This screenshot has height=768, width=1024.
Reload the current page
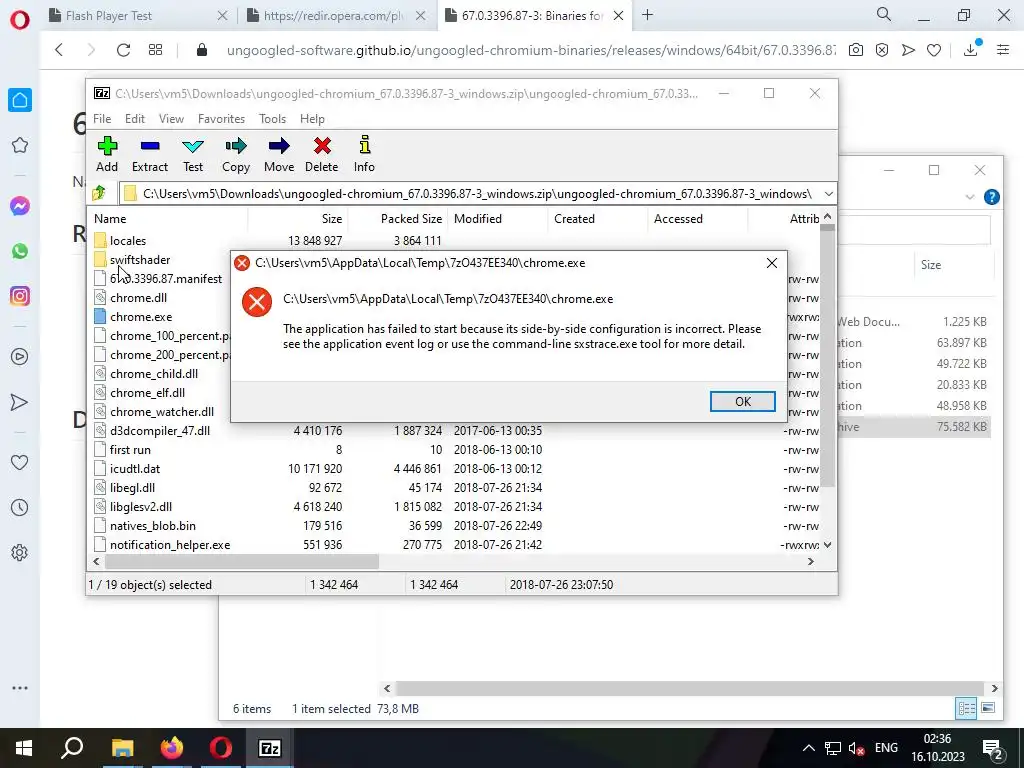point(123,50)
